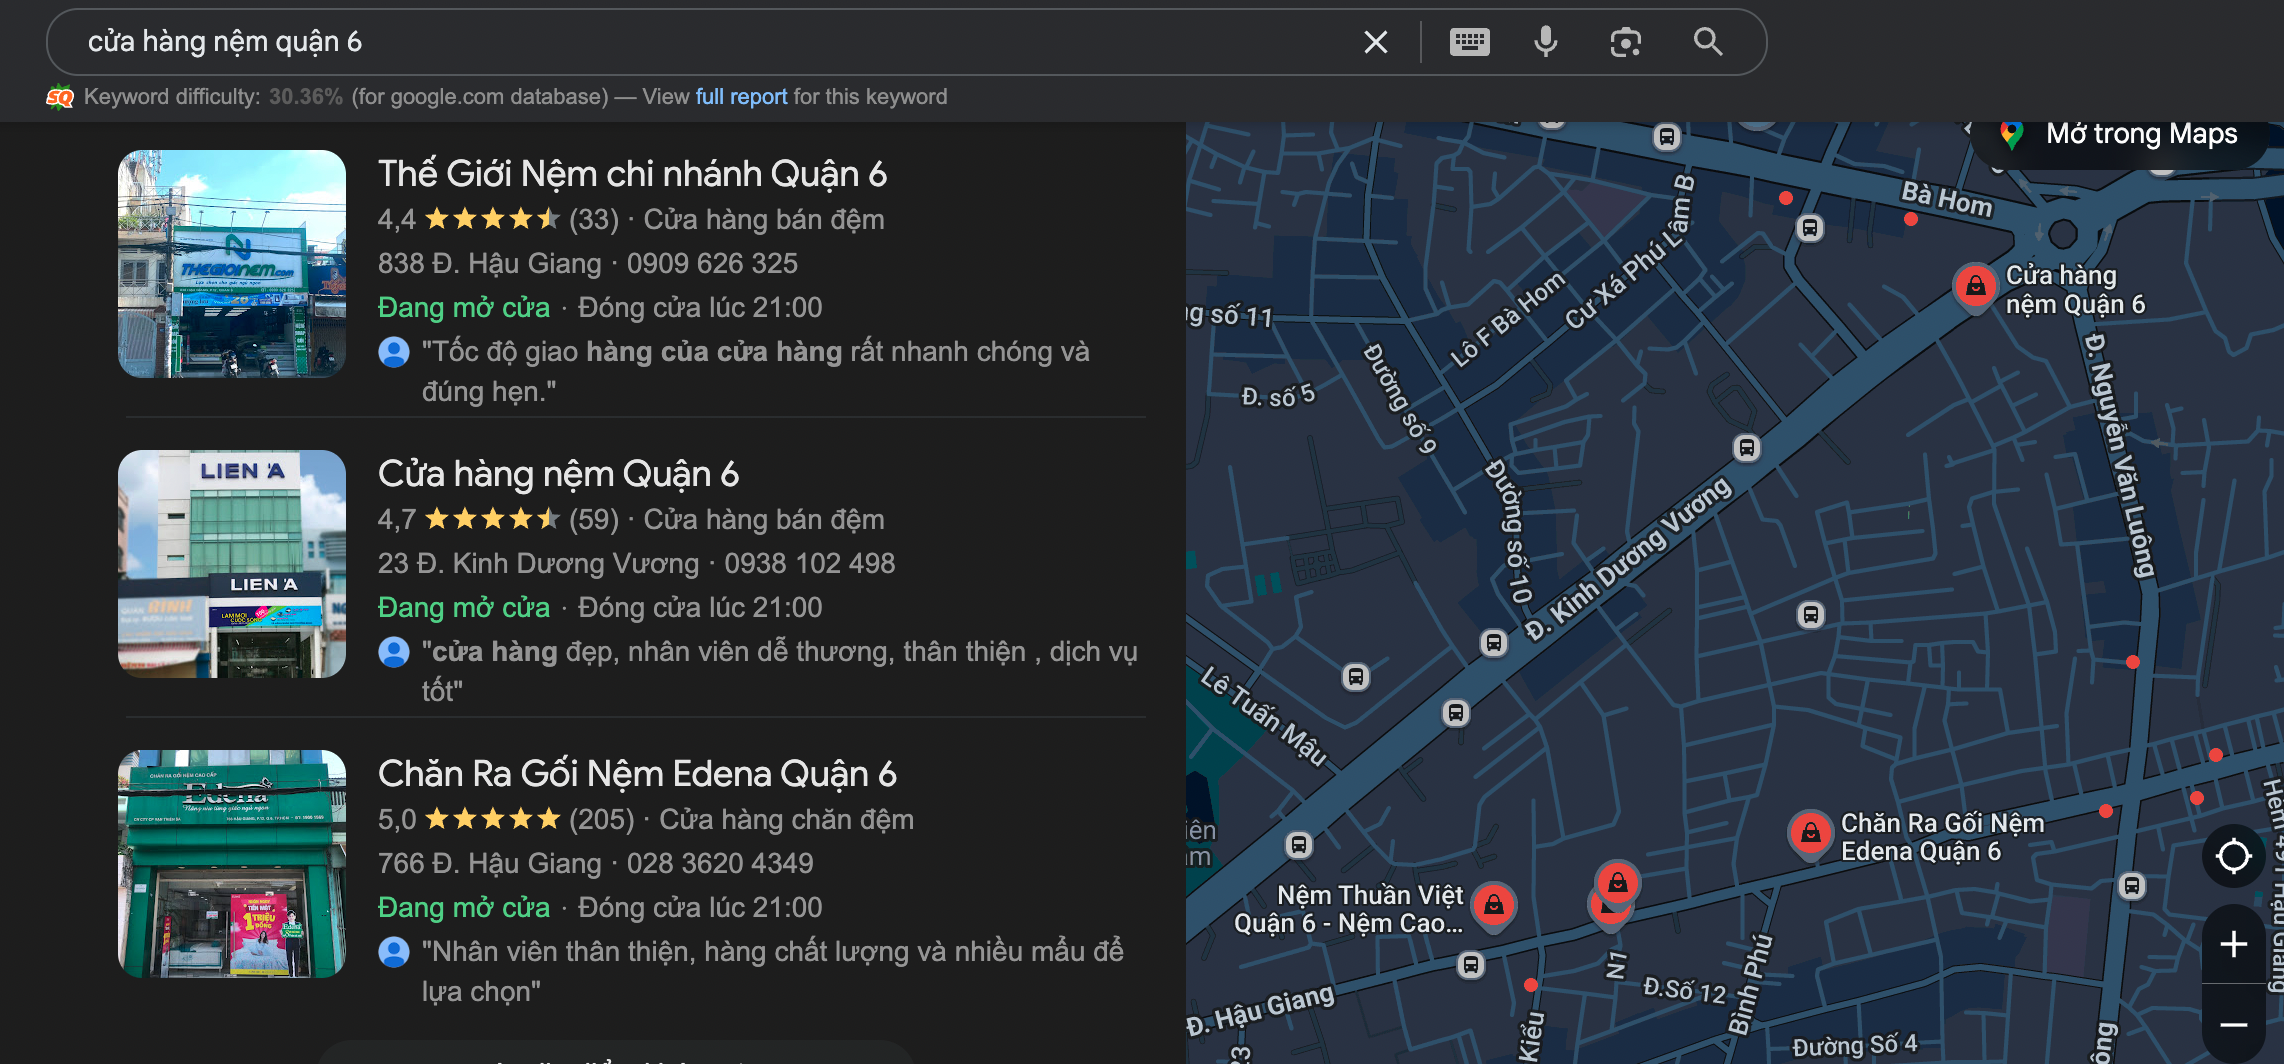Click the bus stop icon near Lê Tuấn Mậu street
The width and height of the screenshot is (2284, 1064).
click(x=1355, y=677)
